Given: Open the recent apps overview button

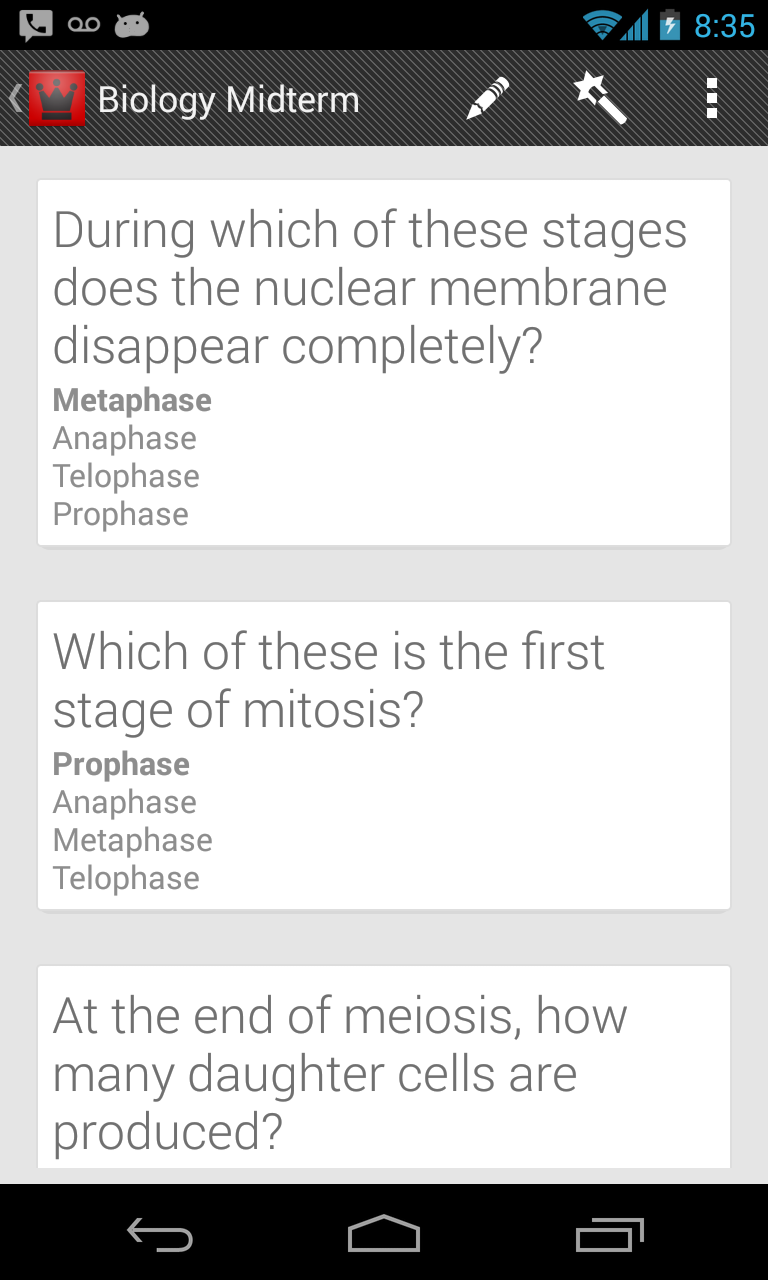Looking at the screenshot, I should 609,1234.
